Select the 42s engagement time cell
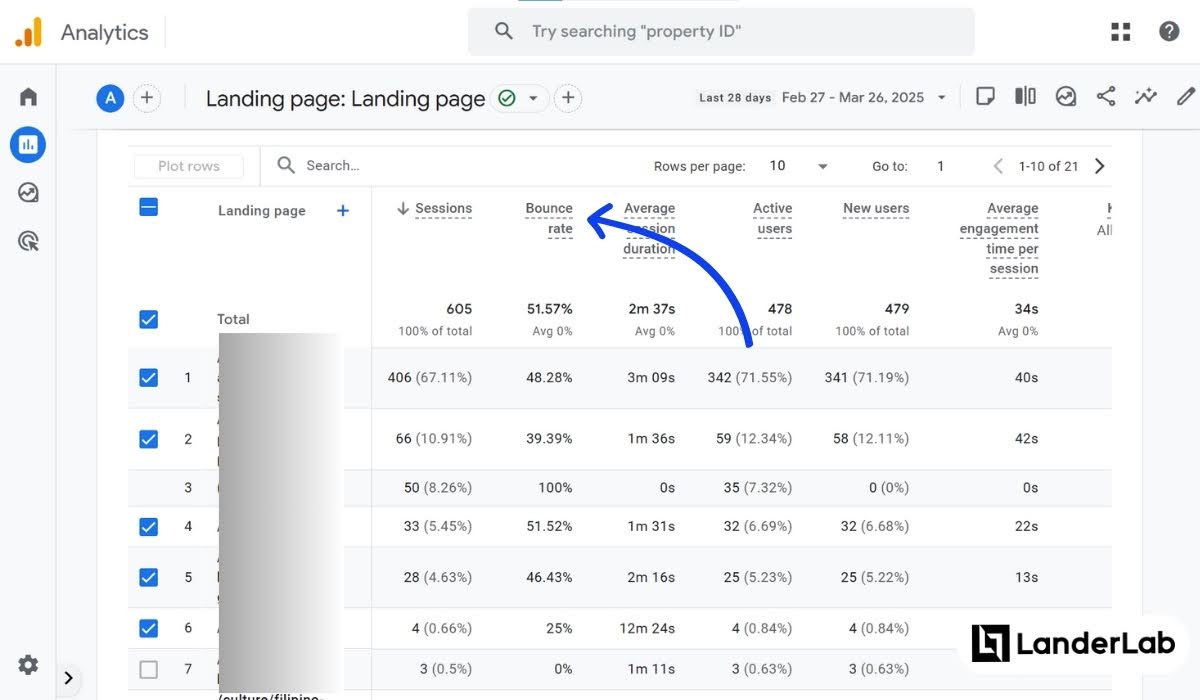This screenshot has height=700, width=1200. point(1026,439)
